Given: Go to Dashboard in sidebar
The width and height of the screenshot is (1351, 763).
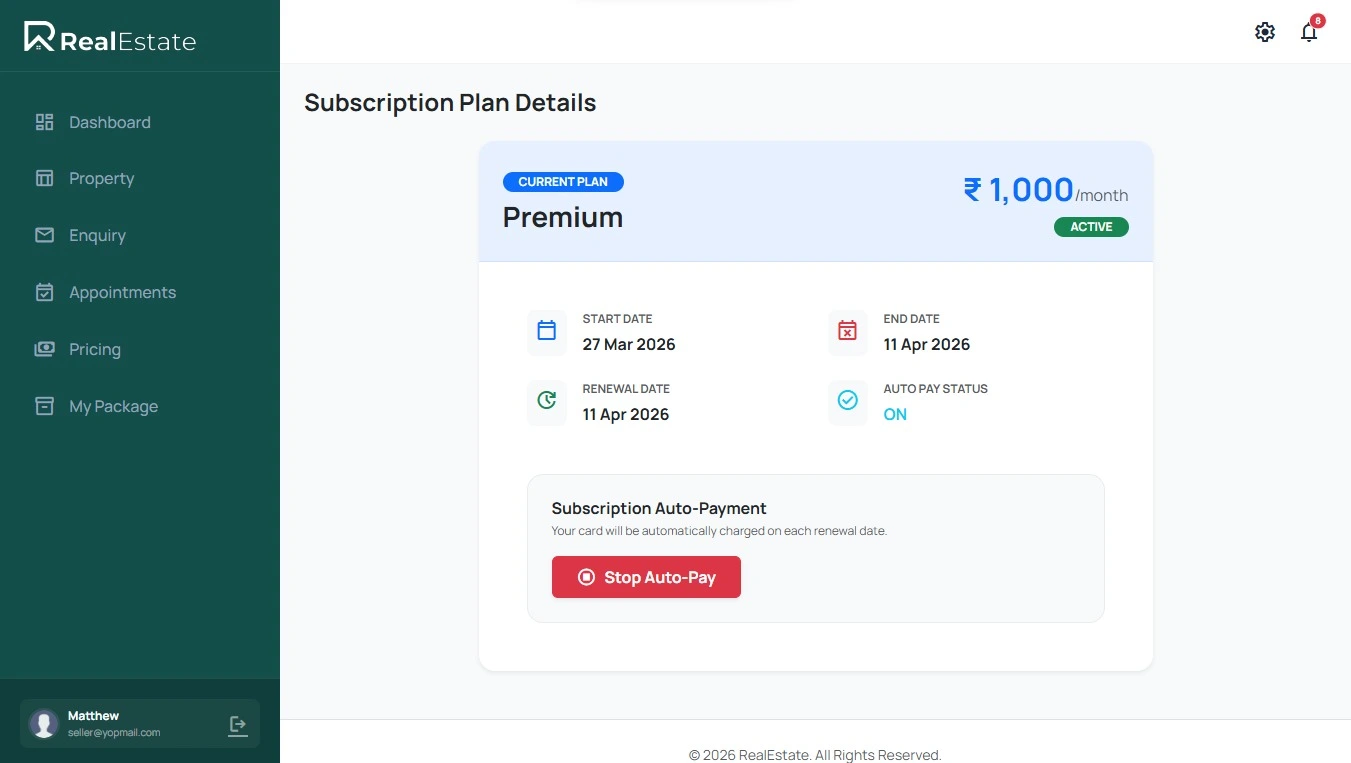Looking at the screenshot, I should [x=109, y=122].
